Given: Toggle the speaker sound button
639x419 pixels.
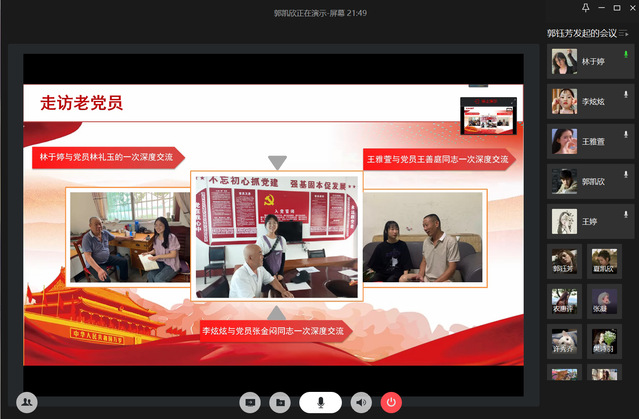Looking at the screenshot, I should [361, 402].
